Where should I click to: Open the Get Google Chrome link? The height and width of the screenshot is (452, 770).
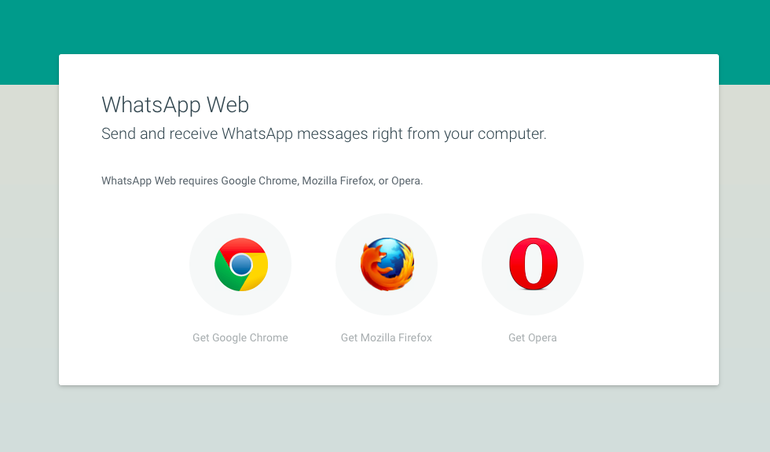coord(240,338)
